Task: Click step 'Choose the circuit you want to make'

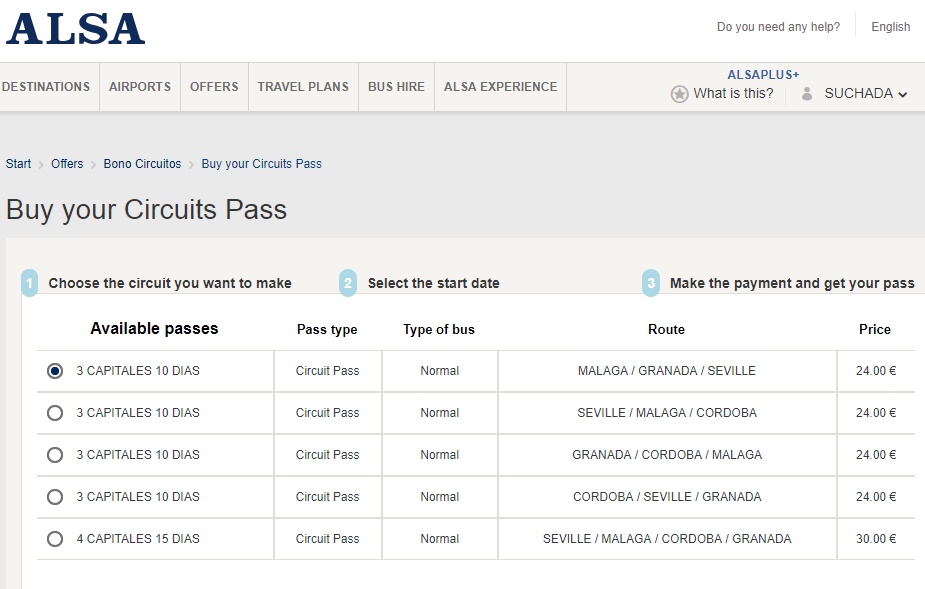Action: click(170, 283)
